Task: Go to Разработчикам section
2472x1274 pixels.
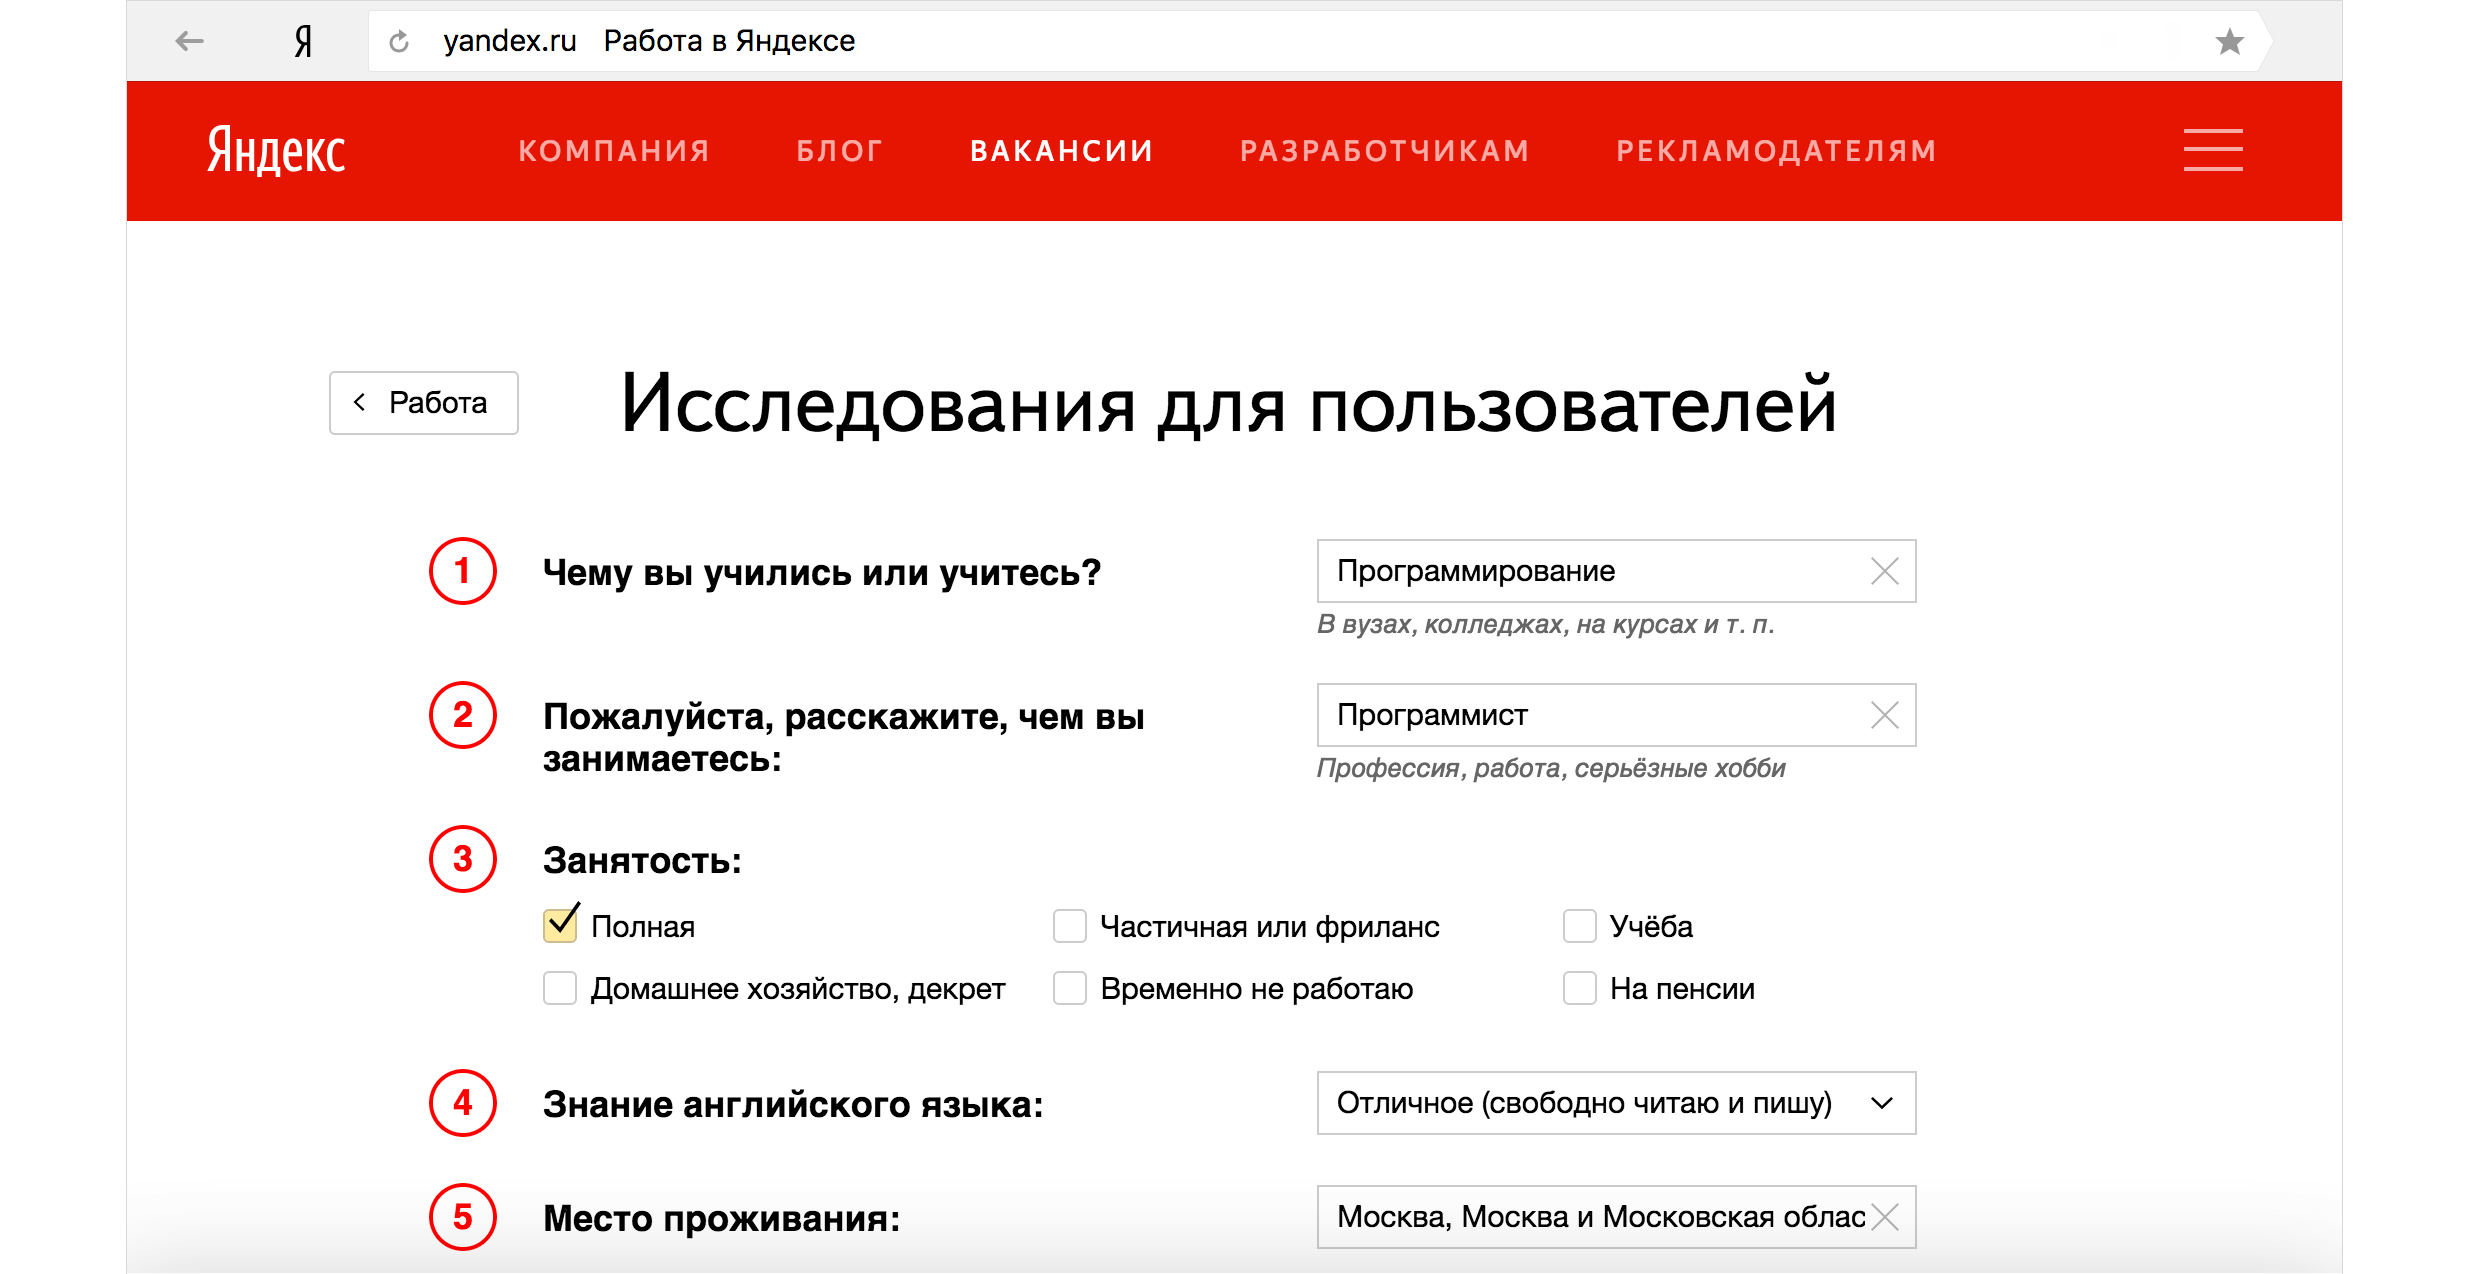Action: [1385, 151]
